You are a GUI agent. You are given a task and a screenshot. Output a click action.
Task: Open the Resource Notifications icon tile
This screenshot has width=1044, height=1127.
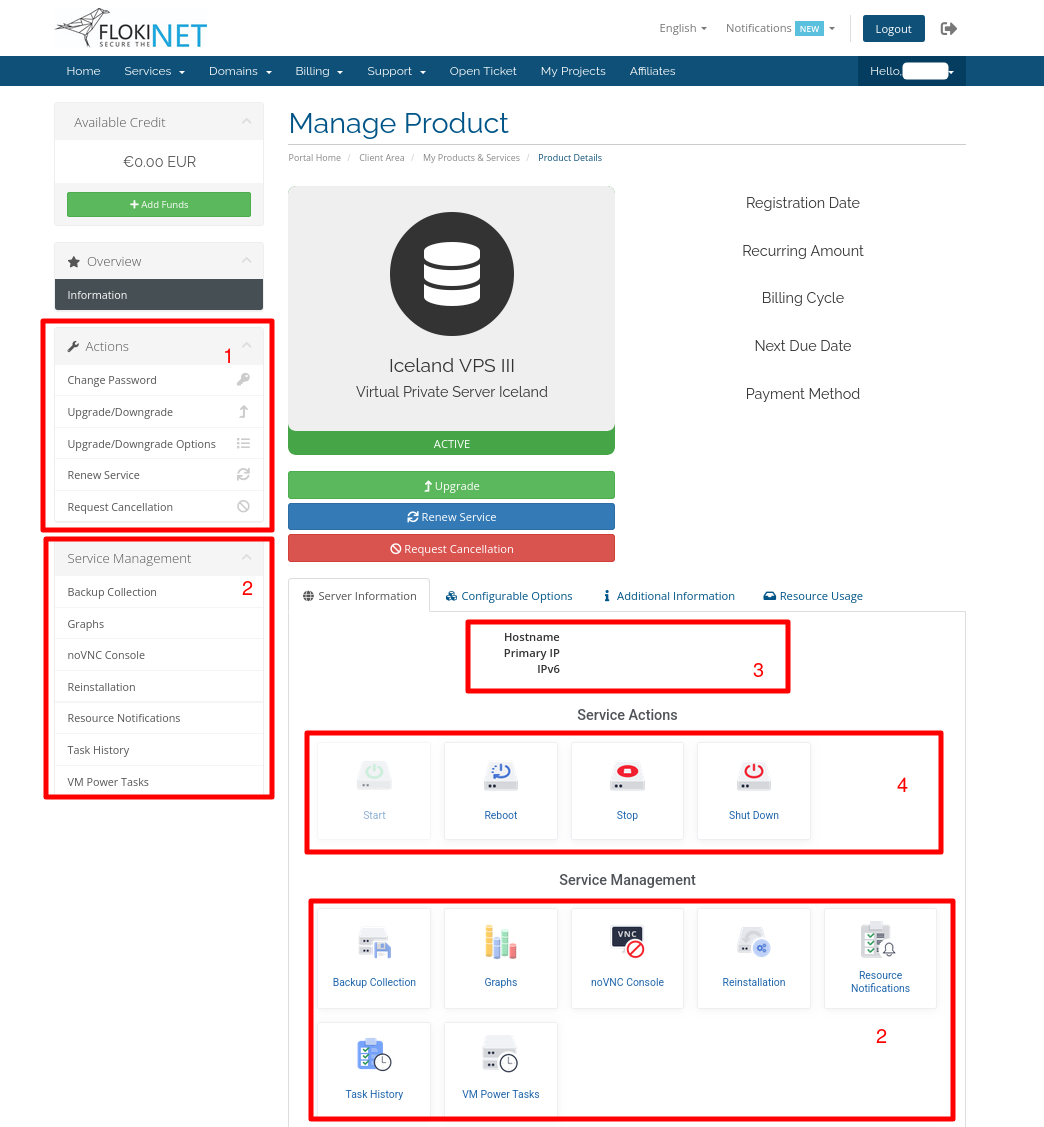(880, 942)
